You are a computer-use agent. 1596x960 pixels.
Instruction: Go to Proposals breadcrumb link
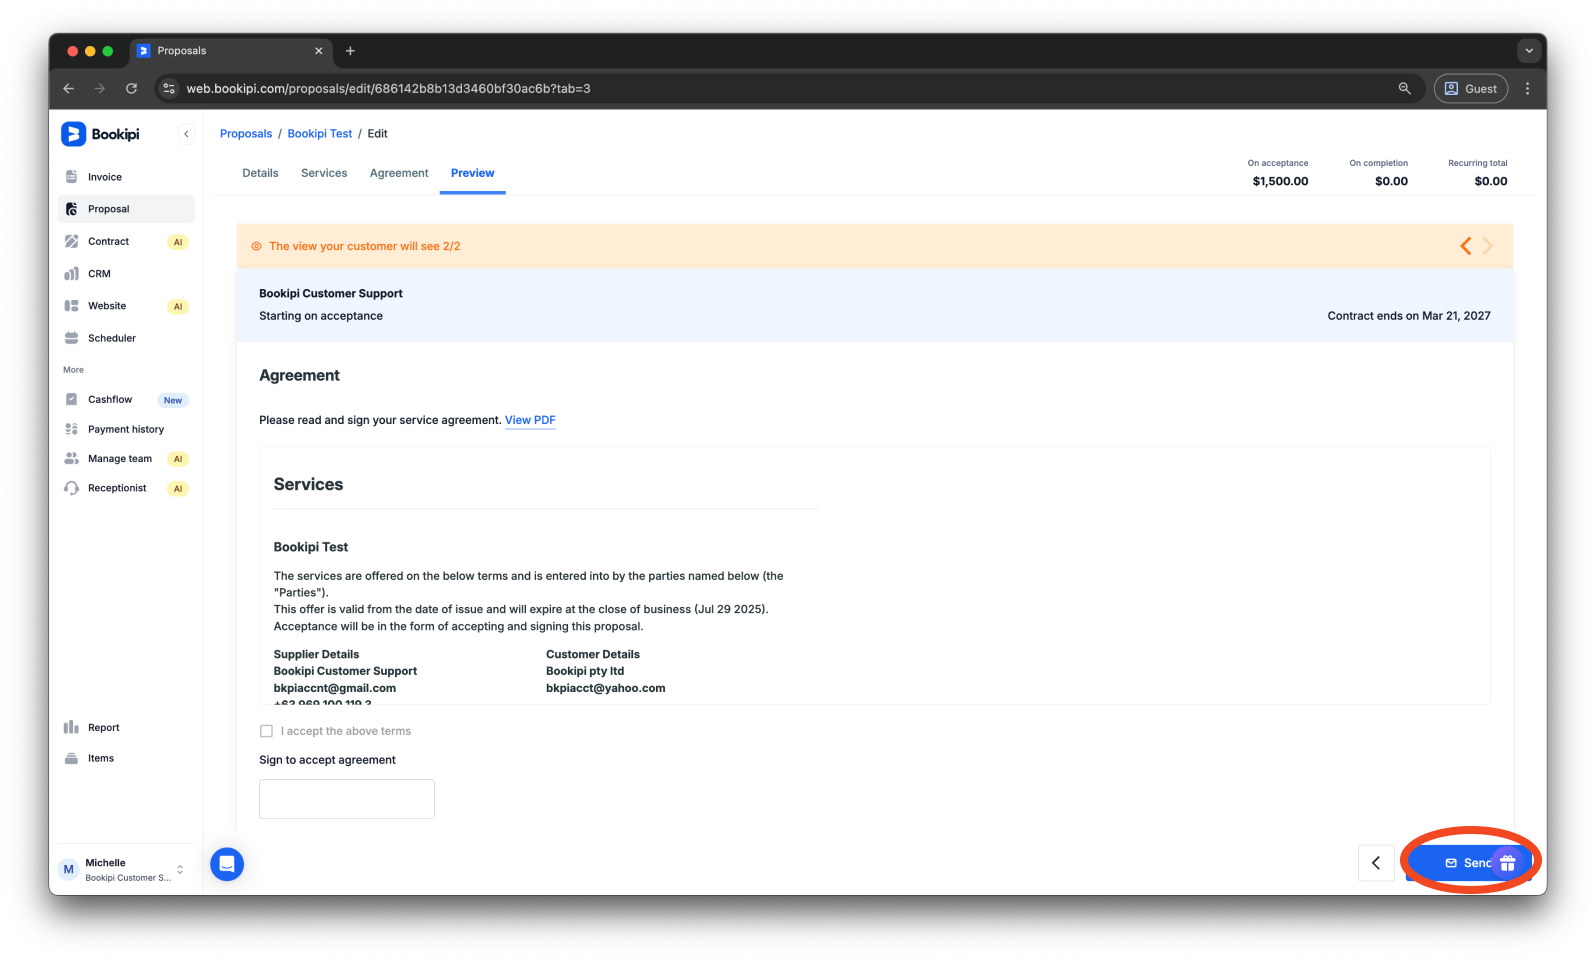(246, 134)
